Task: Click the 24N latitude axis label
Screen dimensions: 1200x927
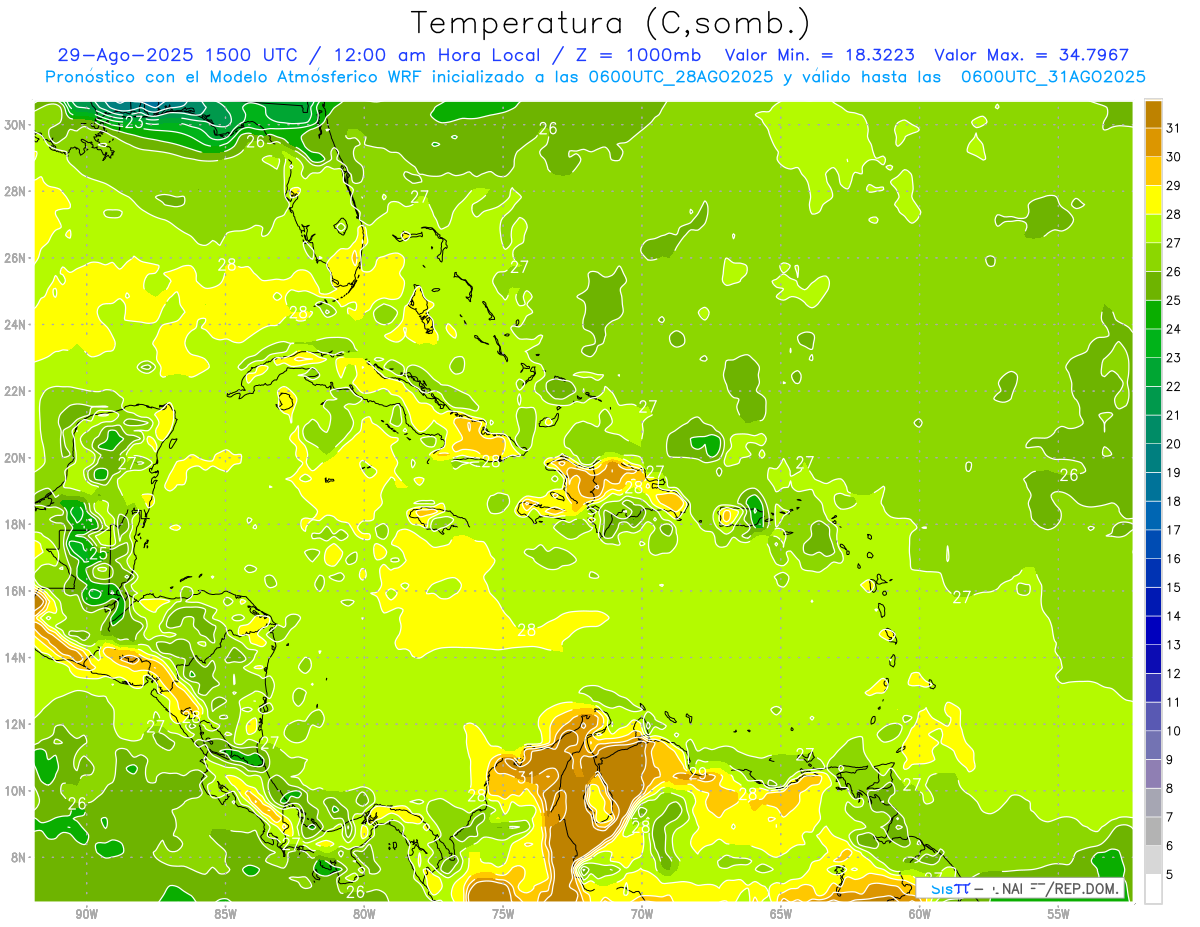Action: (x=16, y=324)
